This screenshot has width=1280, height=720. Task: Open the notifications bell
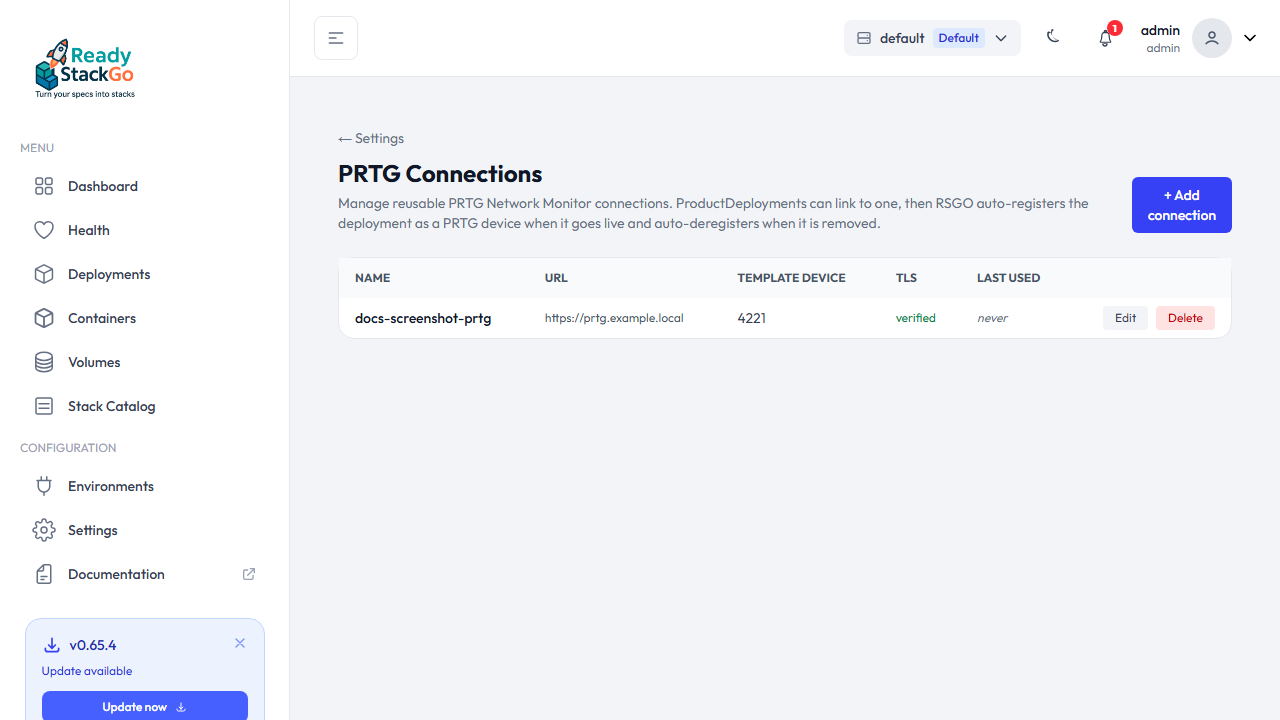tap(1105, 38)
